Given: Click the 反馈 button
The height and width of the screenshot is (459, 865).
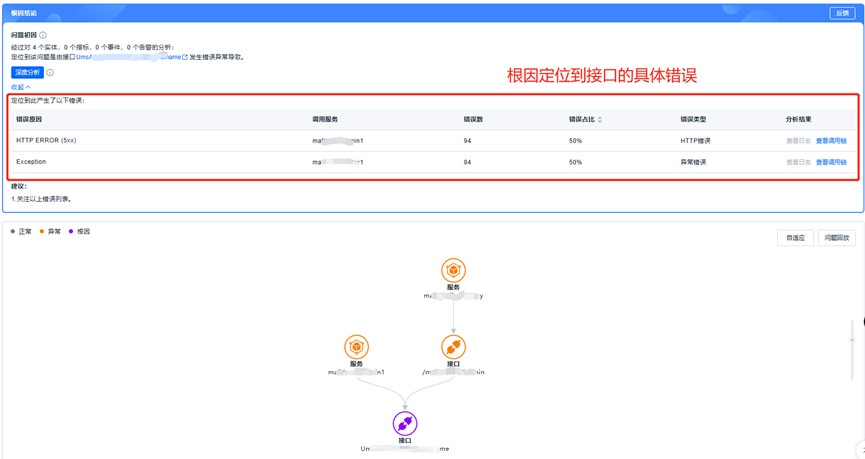Looking at the screenshot, I should 842,13.
